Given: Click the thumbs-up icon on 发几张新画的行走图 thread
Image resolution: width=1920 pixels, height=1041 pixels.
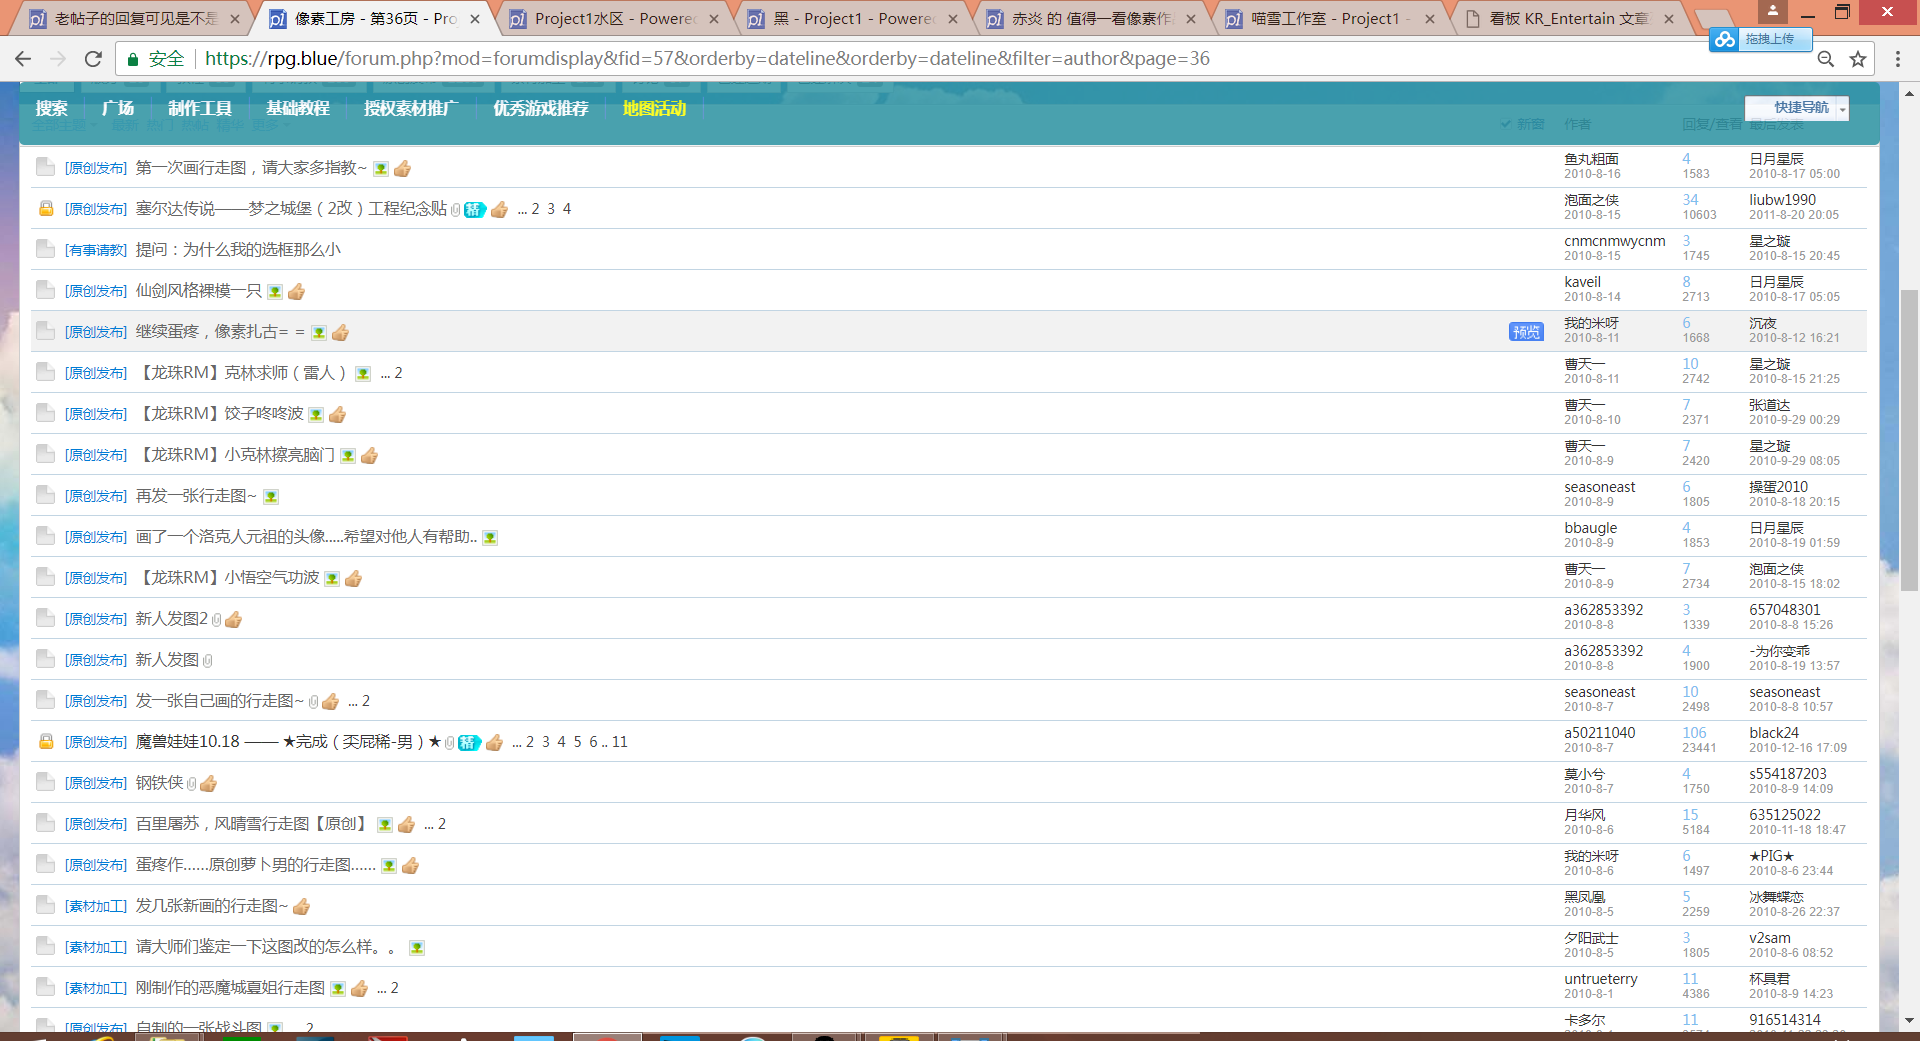Looking at the screenshot, I should click(301, 907).
